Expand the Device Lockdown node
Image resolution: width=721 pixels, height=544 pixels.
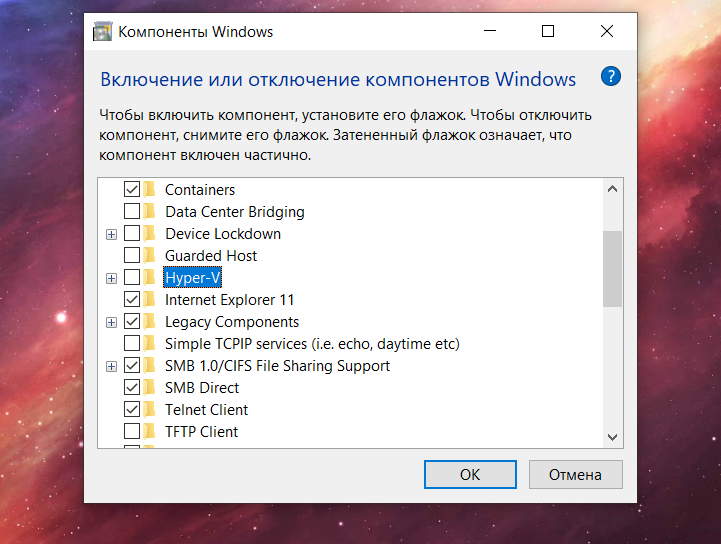click(x=111, y=235)
